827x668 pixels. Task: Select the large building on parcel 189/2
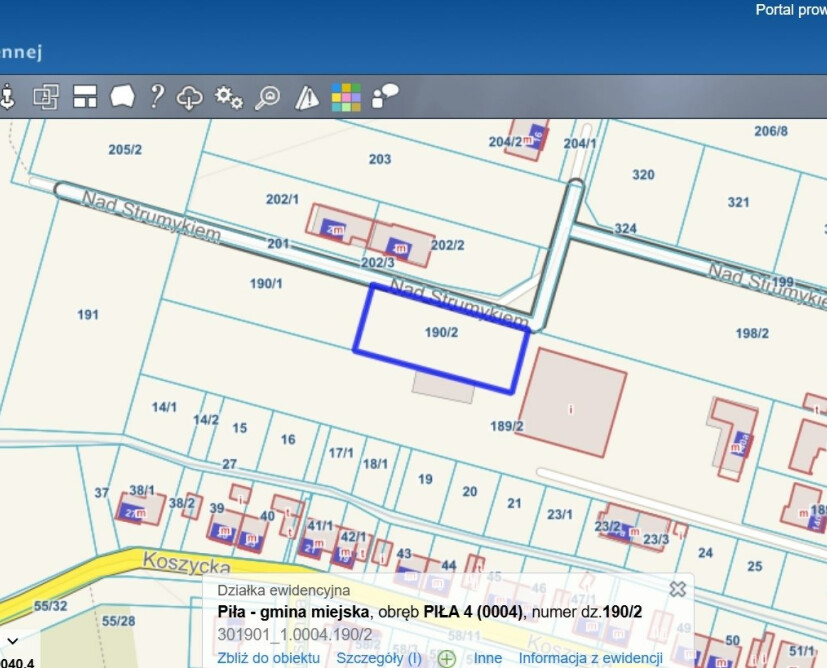tap(571, 403)
